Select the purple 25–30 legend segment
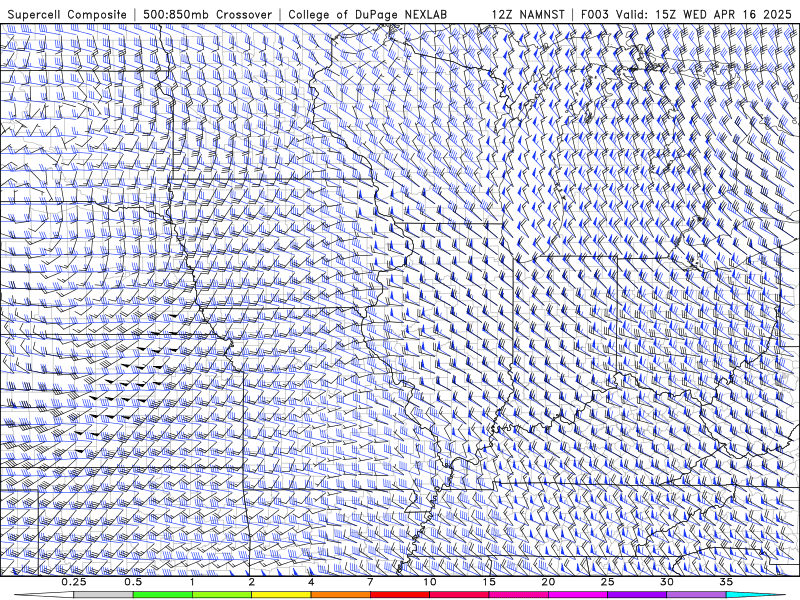Image resolution: width=800 pixels, height=600 pixels. pyautogui.click(x=637, y=595)
